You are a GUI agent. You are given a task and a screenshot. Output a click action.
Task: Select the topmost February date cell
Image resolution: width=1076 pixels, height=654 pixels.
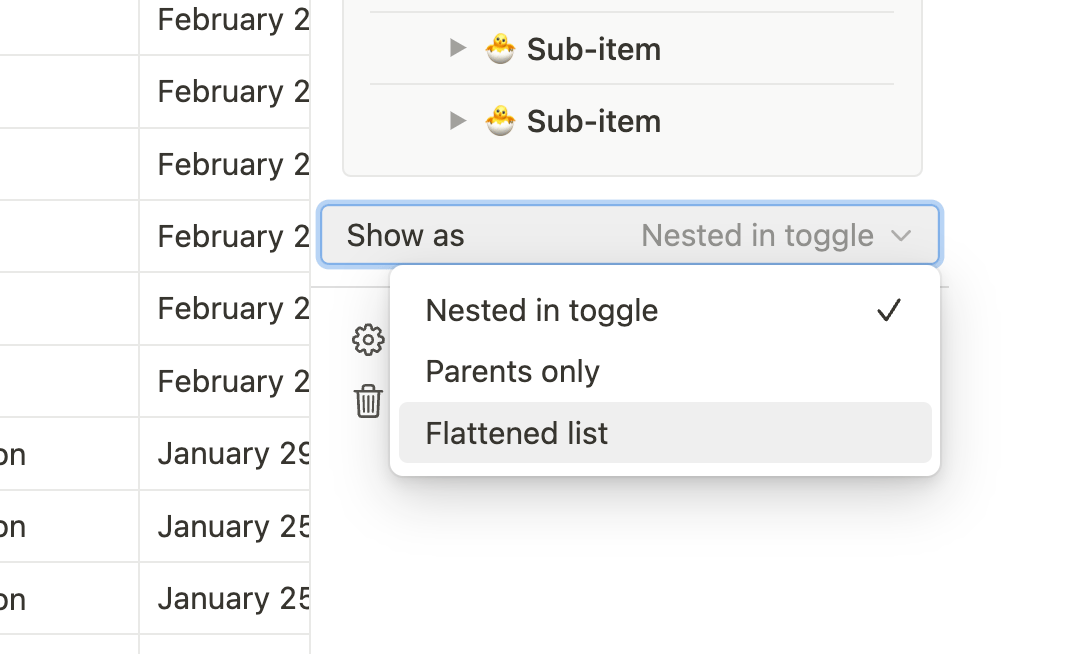pyautogui.click(x=224, y=21)
